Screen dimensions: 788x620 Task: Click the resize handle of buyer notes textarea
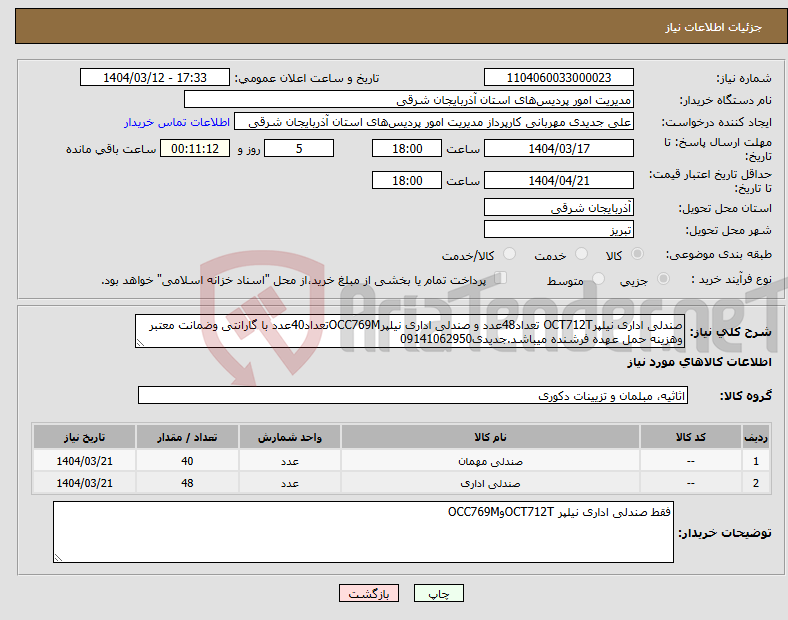58,558
